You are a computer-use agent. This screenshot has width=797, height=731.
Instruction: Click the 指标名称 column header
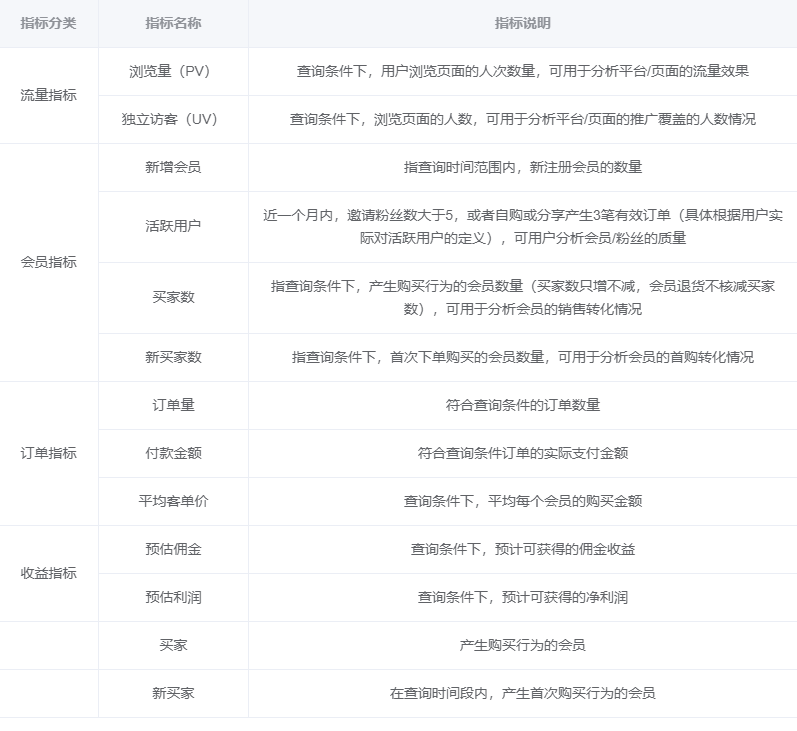pos(173,23)
